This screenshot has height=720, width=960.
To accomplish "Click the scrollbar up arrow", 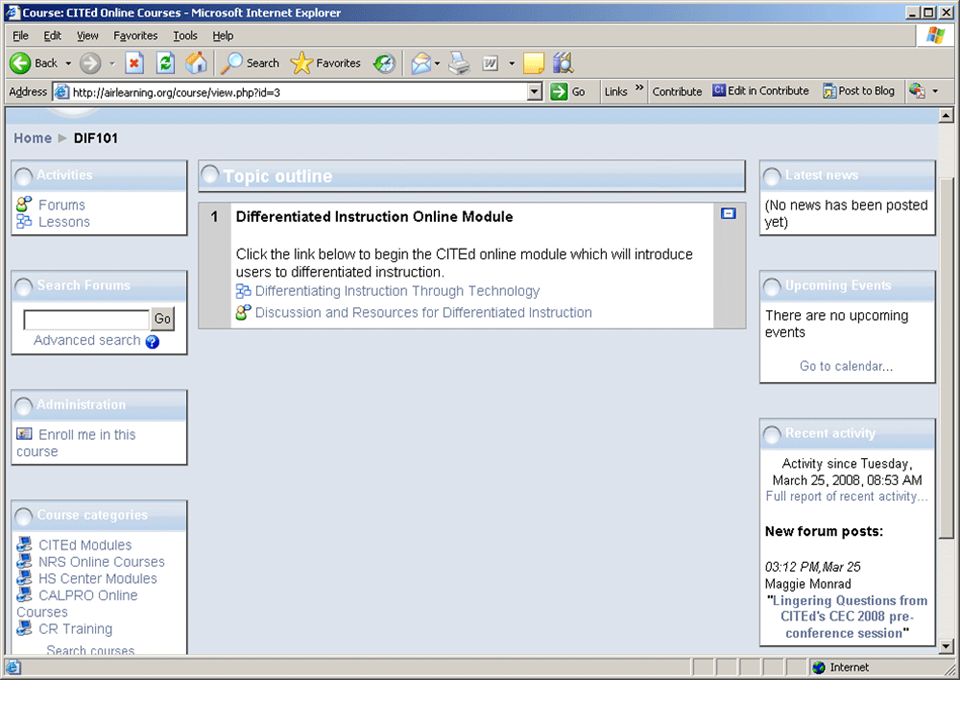I will [946, 114].
